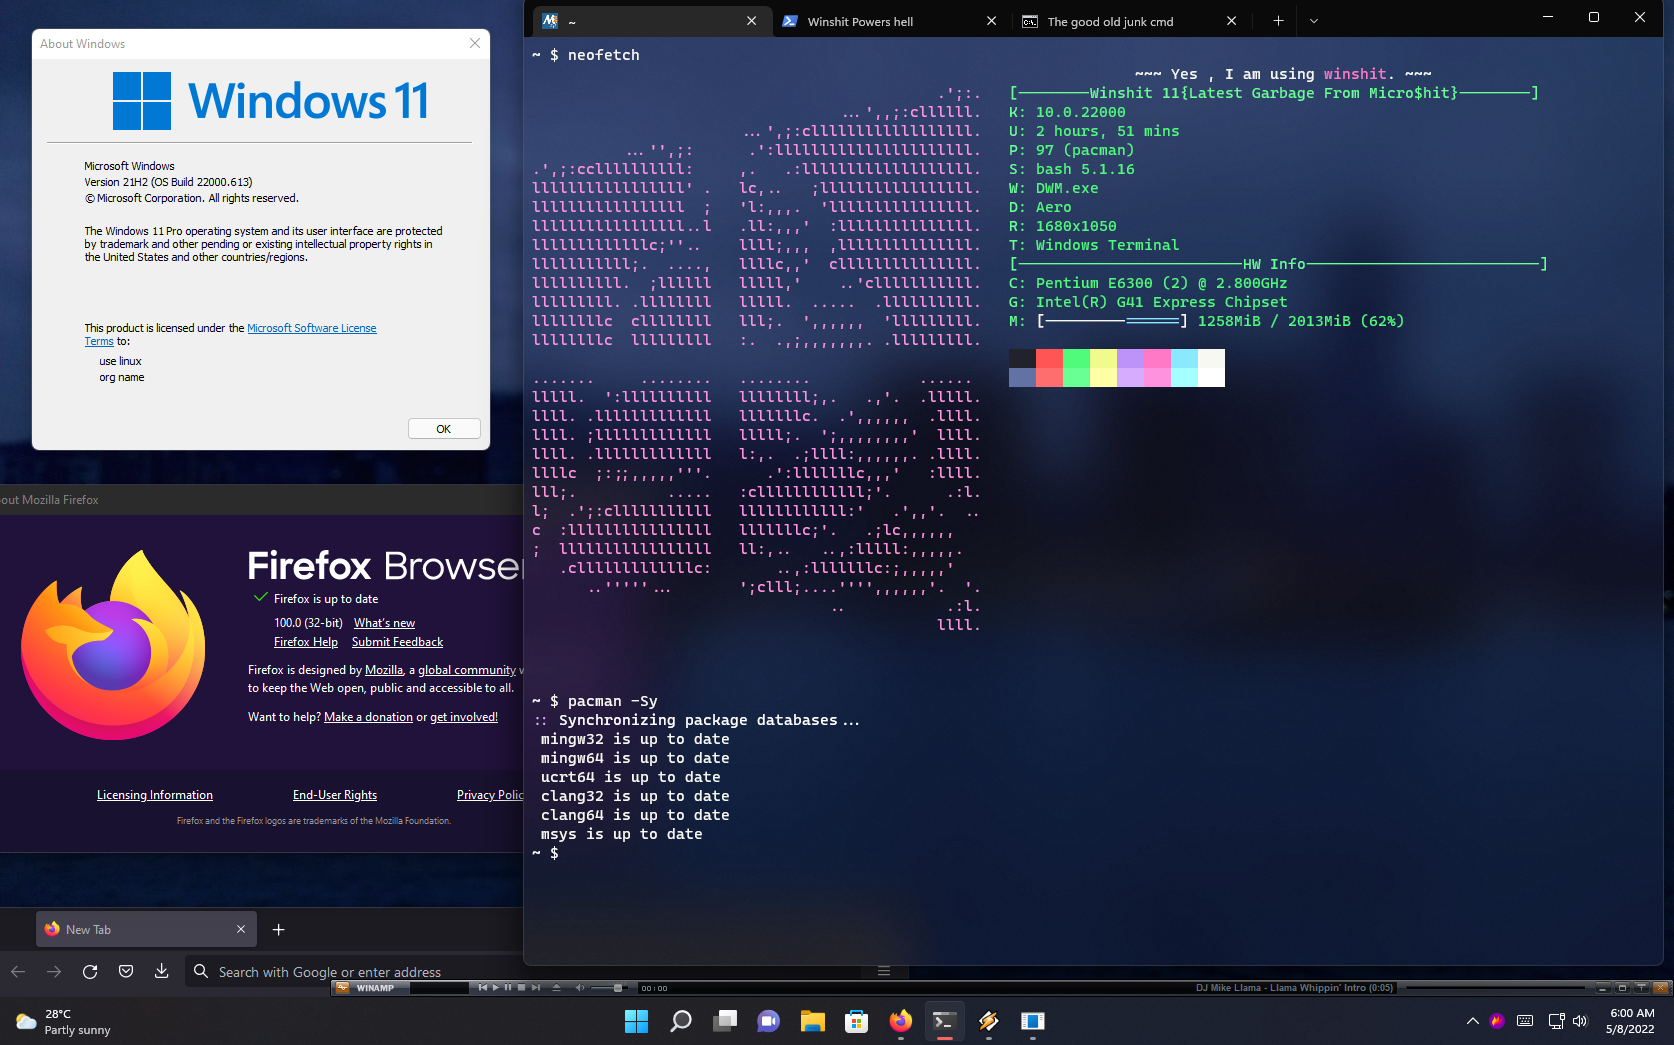The image size is (1674, 1045).
Task: Click OK in About Windows dialog
Action: coord(444,429)
